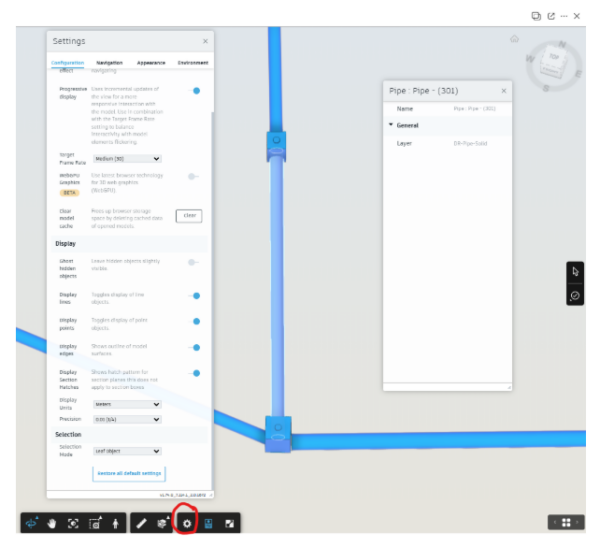The width and height of the screenshot is (600, 547).
Task: Turn off Display edges switch
Action: coord(194,348)
